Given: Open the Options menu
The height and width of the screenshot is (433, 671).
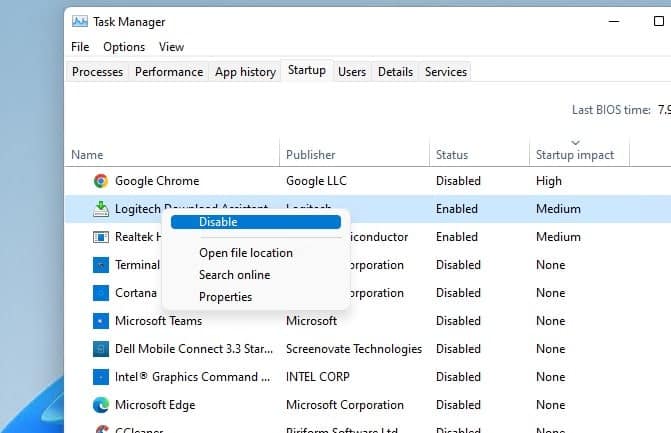Looking at the screenshot, I should [124, 47].
